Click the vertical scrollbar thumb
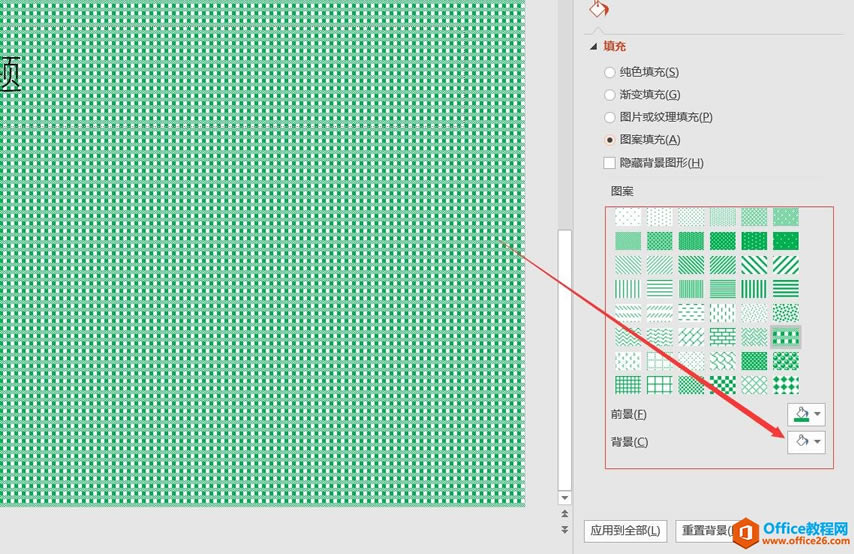This screenshot has height=554, width=854. tap(565, 360)
